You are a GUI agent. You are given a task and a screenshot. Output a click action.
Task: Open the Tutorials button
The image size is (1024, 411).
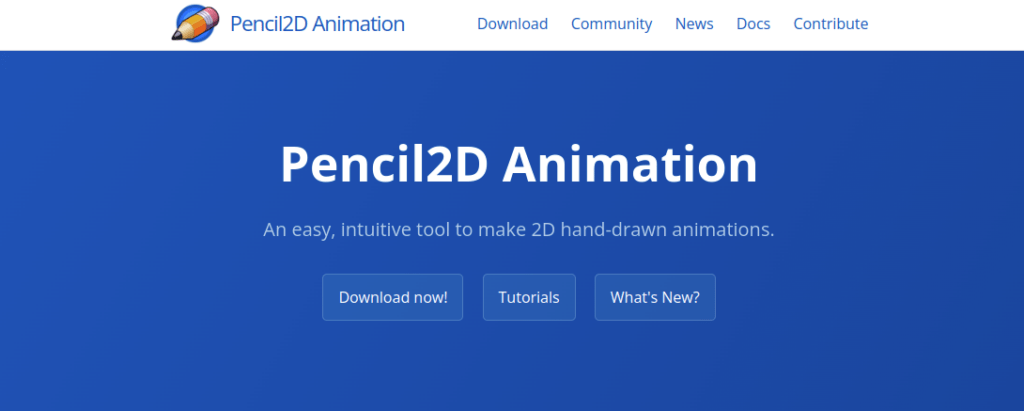pyautogui.click(x=529, y=297)
